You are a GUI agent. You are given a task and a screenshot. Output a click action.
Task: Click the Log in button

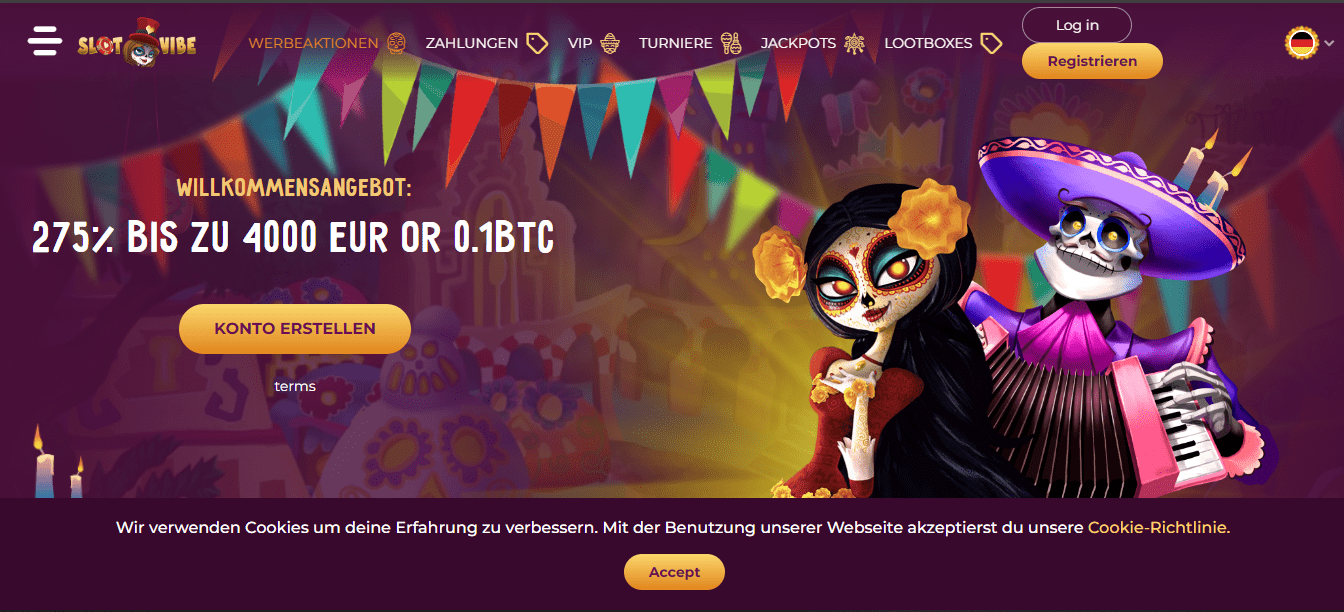click(x=1077, y=25)
